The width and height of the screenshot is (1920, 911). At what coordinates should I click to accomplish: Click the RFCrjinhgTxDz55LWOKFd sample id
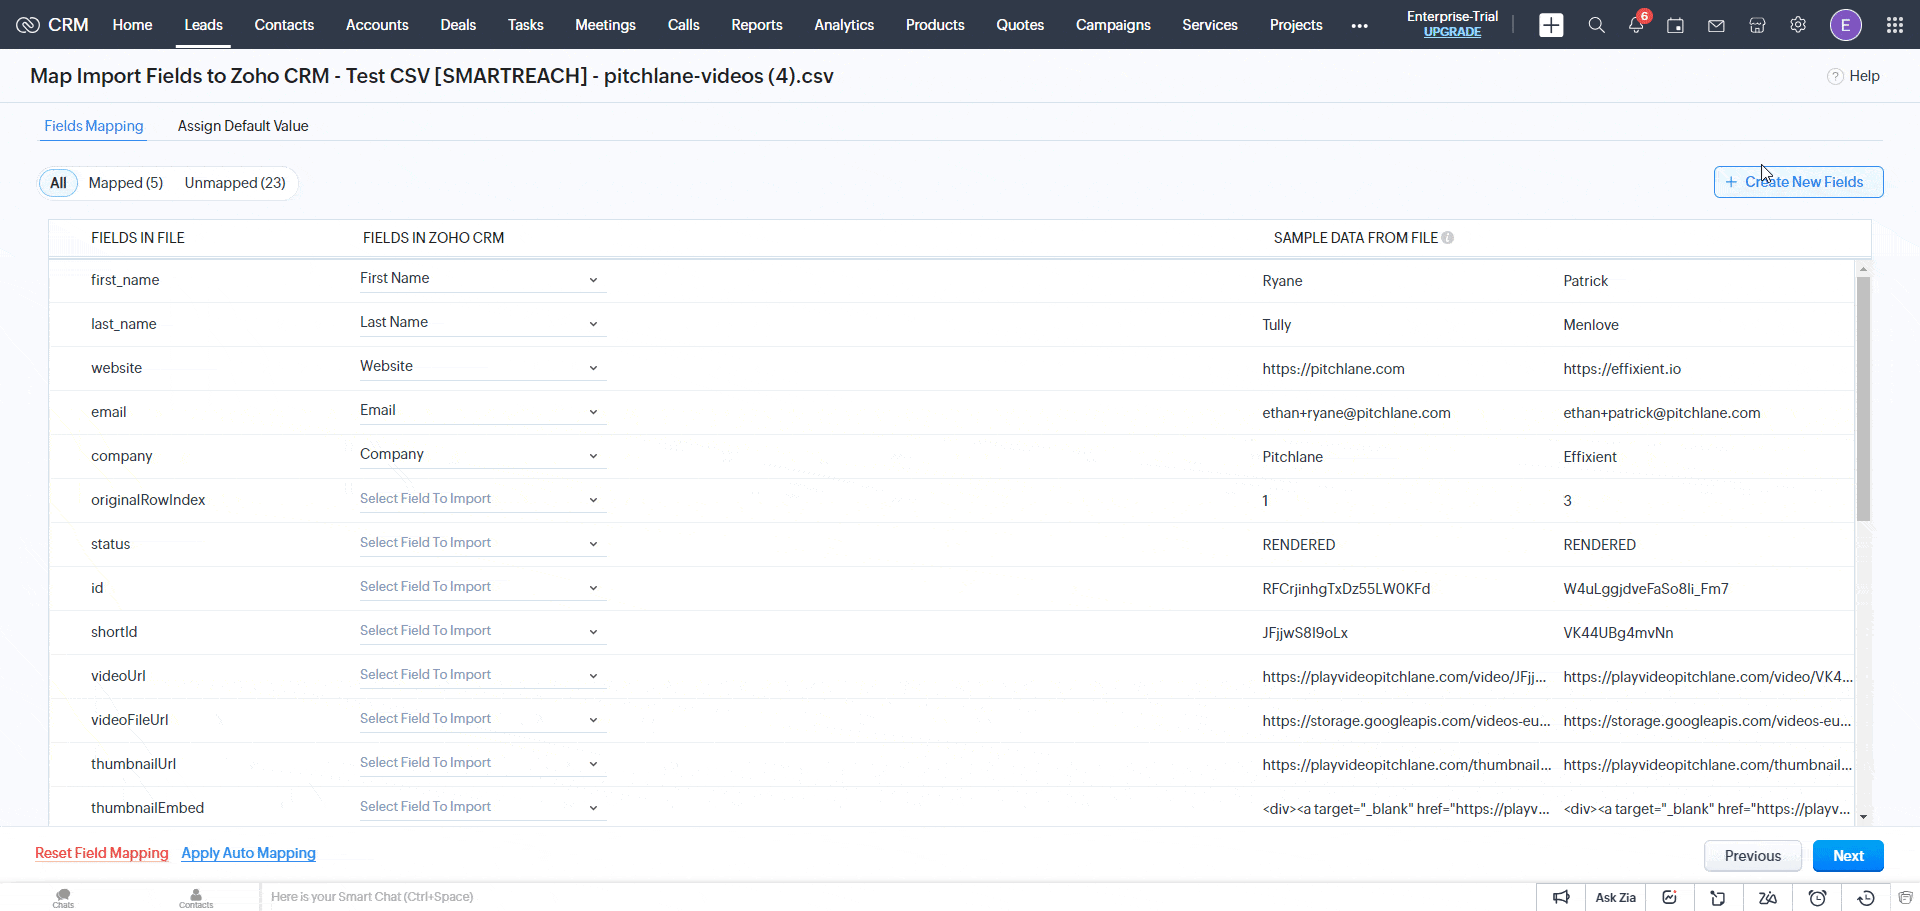coord(1346,589)
